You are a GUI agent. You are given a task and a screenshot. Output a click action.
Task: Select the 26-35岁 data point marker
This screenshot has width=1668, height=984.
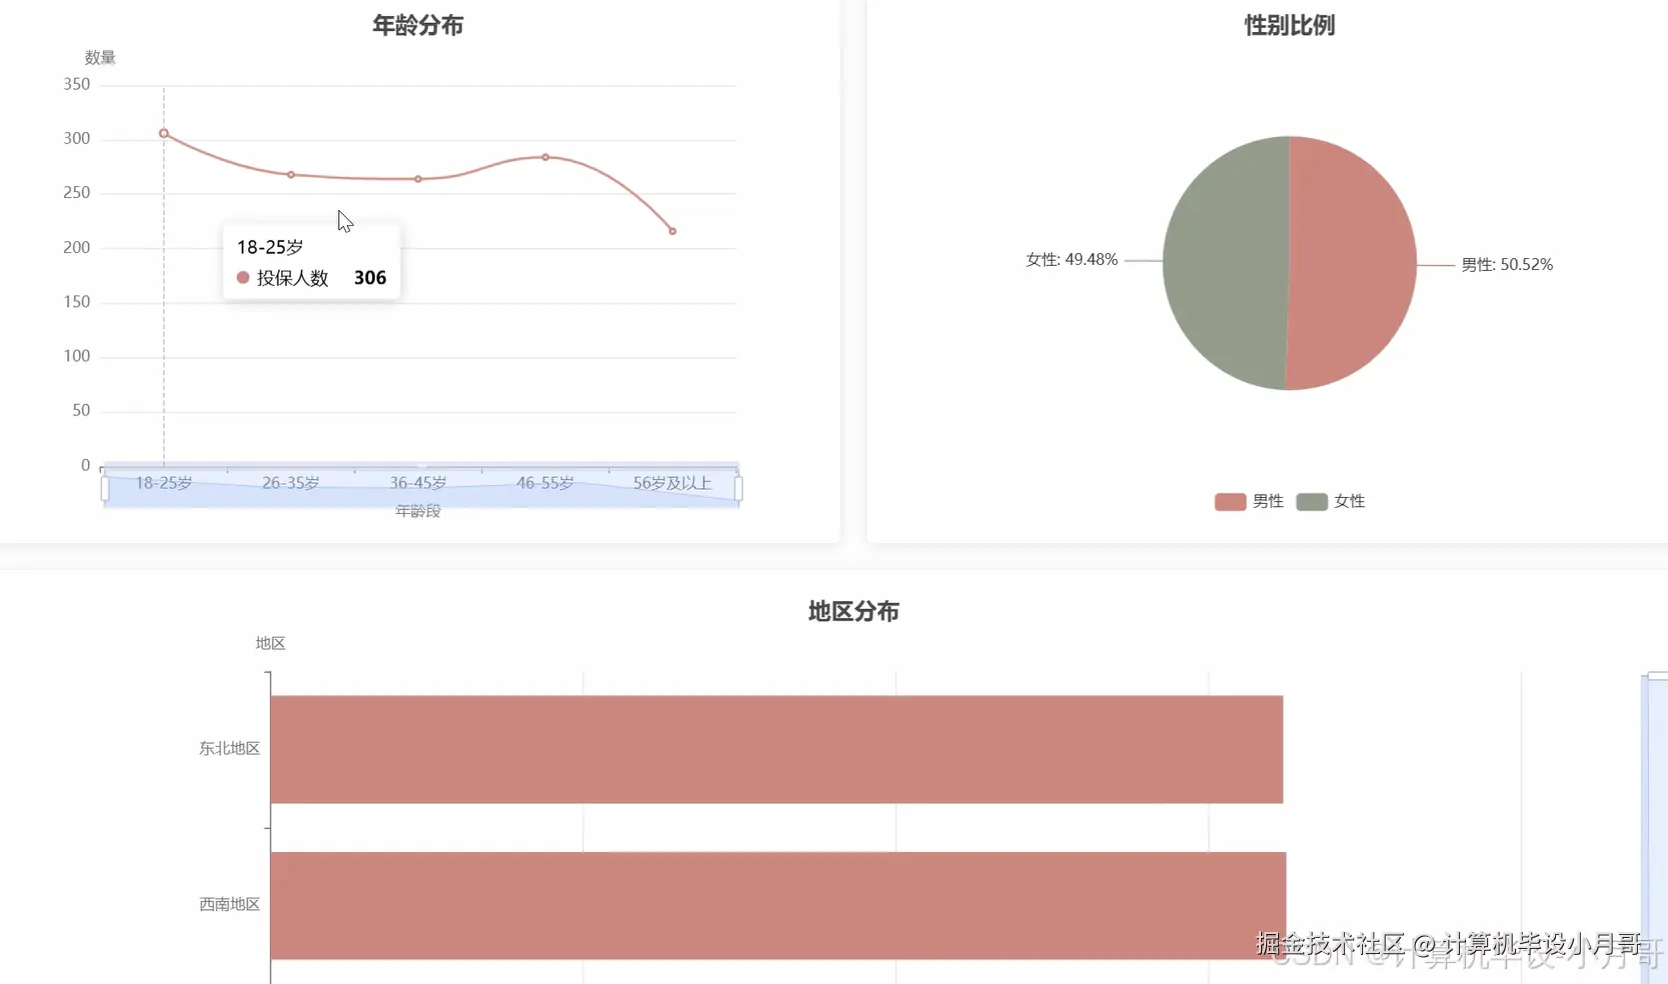(290, 173)
